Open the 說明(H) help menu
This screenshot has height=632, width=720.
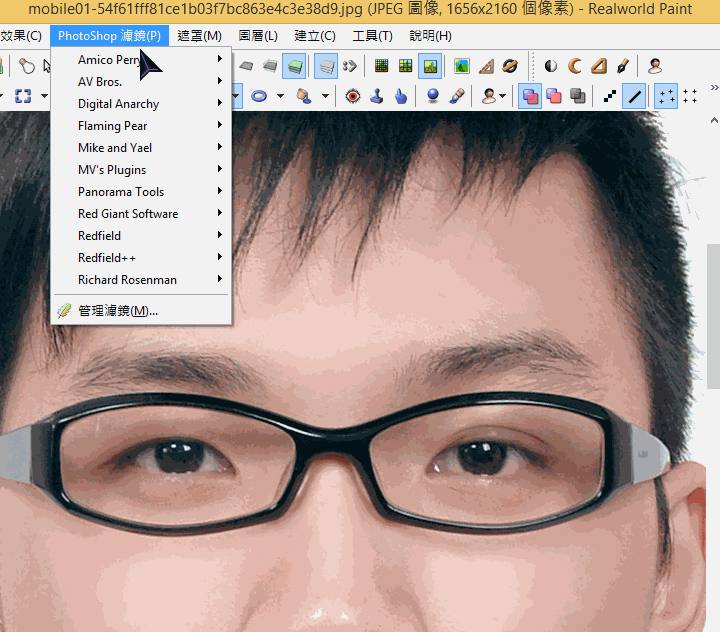[430, 36]
